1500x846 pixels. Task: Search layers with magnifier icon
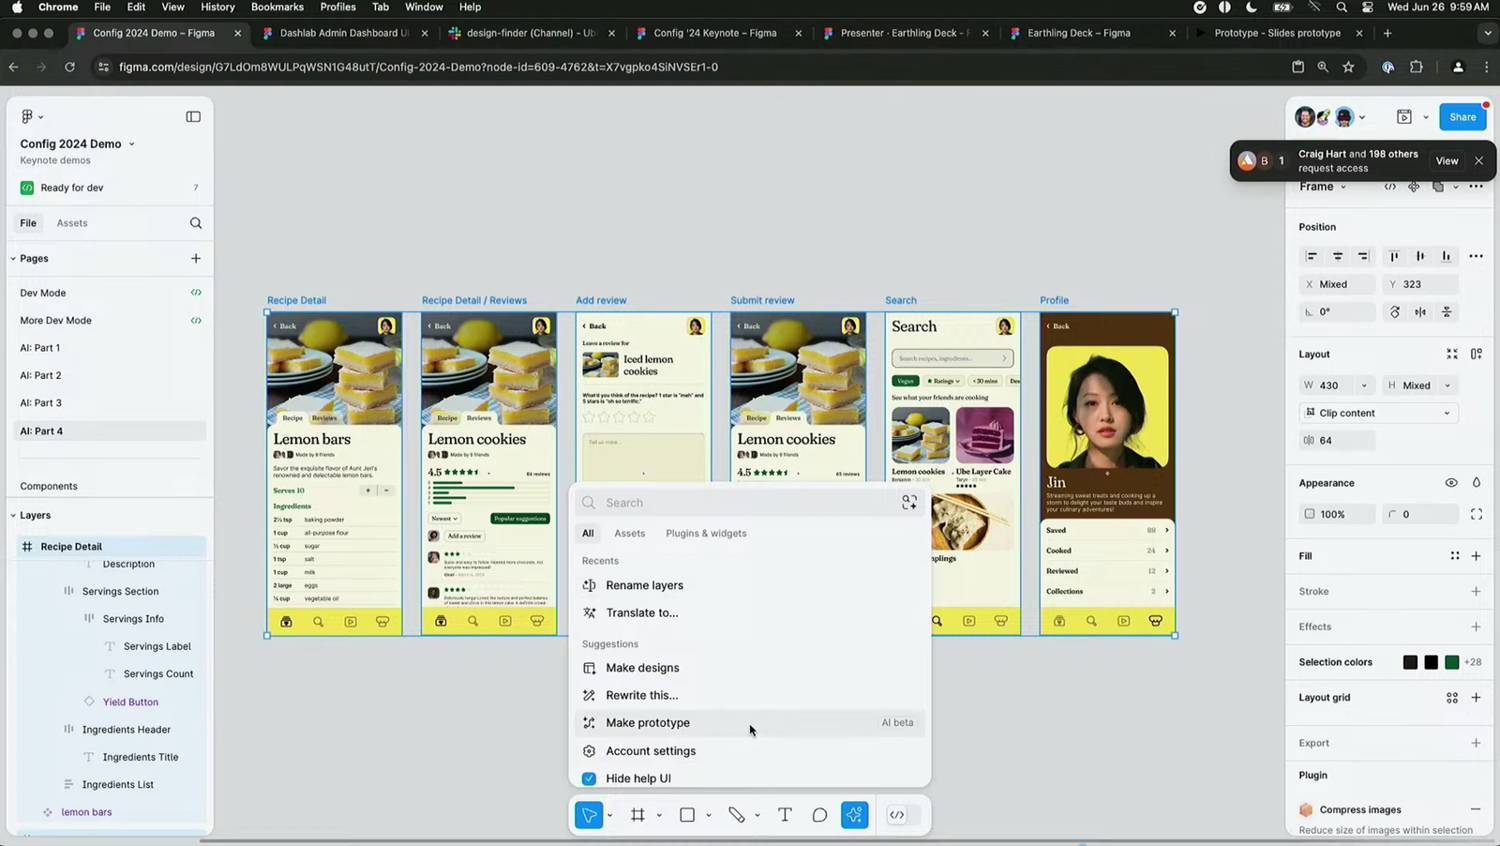tap(196, 223)
